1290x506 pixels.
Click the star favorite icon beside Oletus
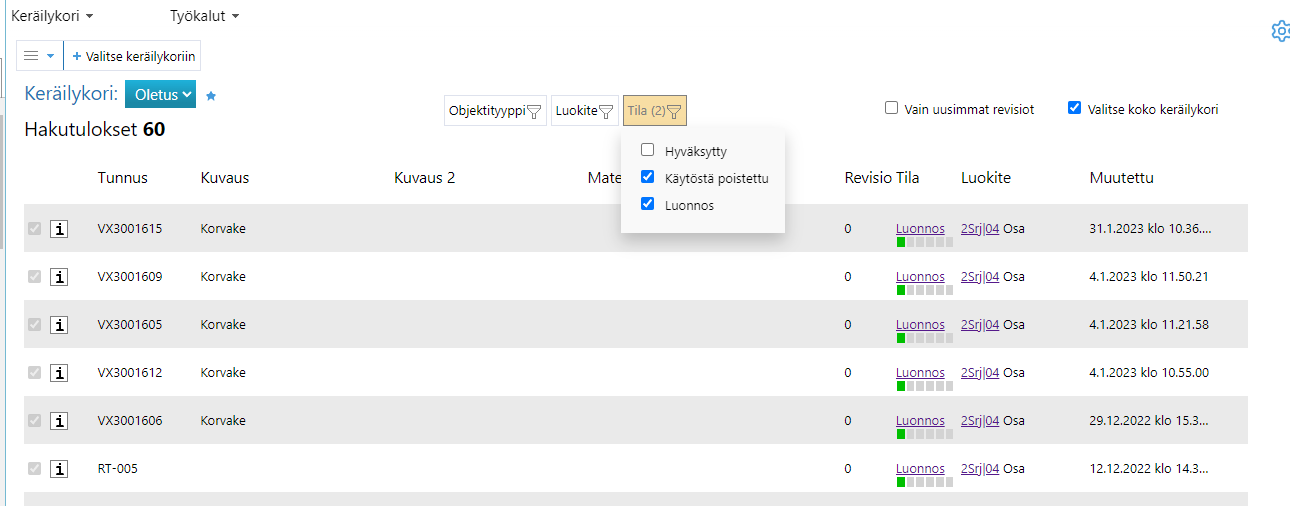coord(211,96)
